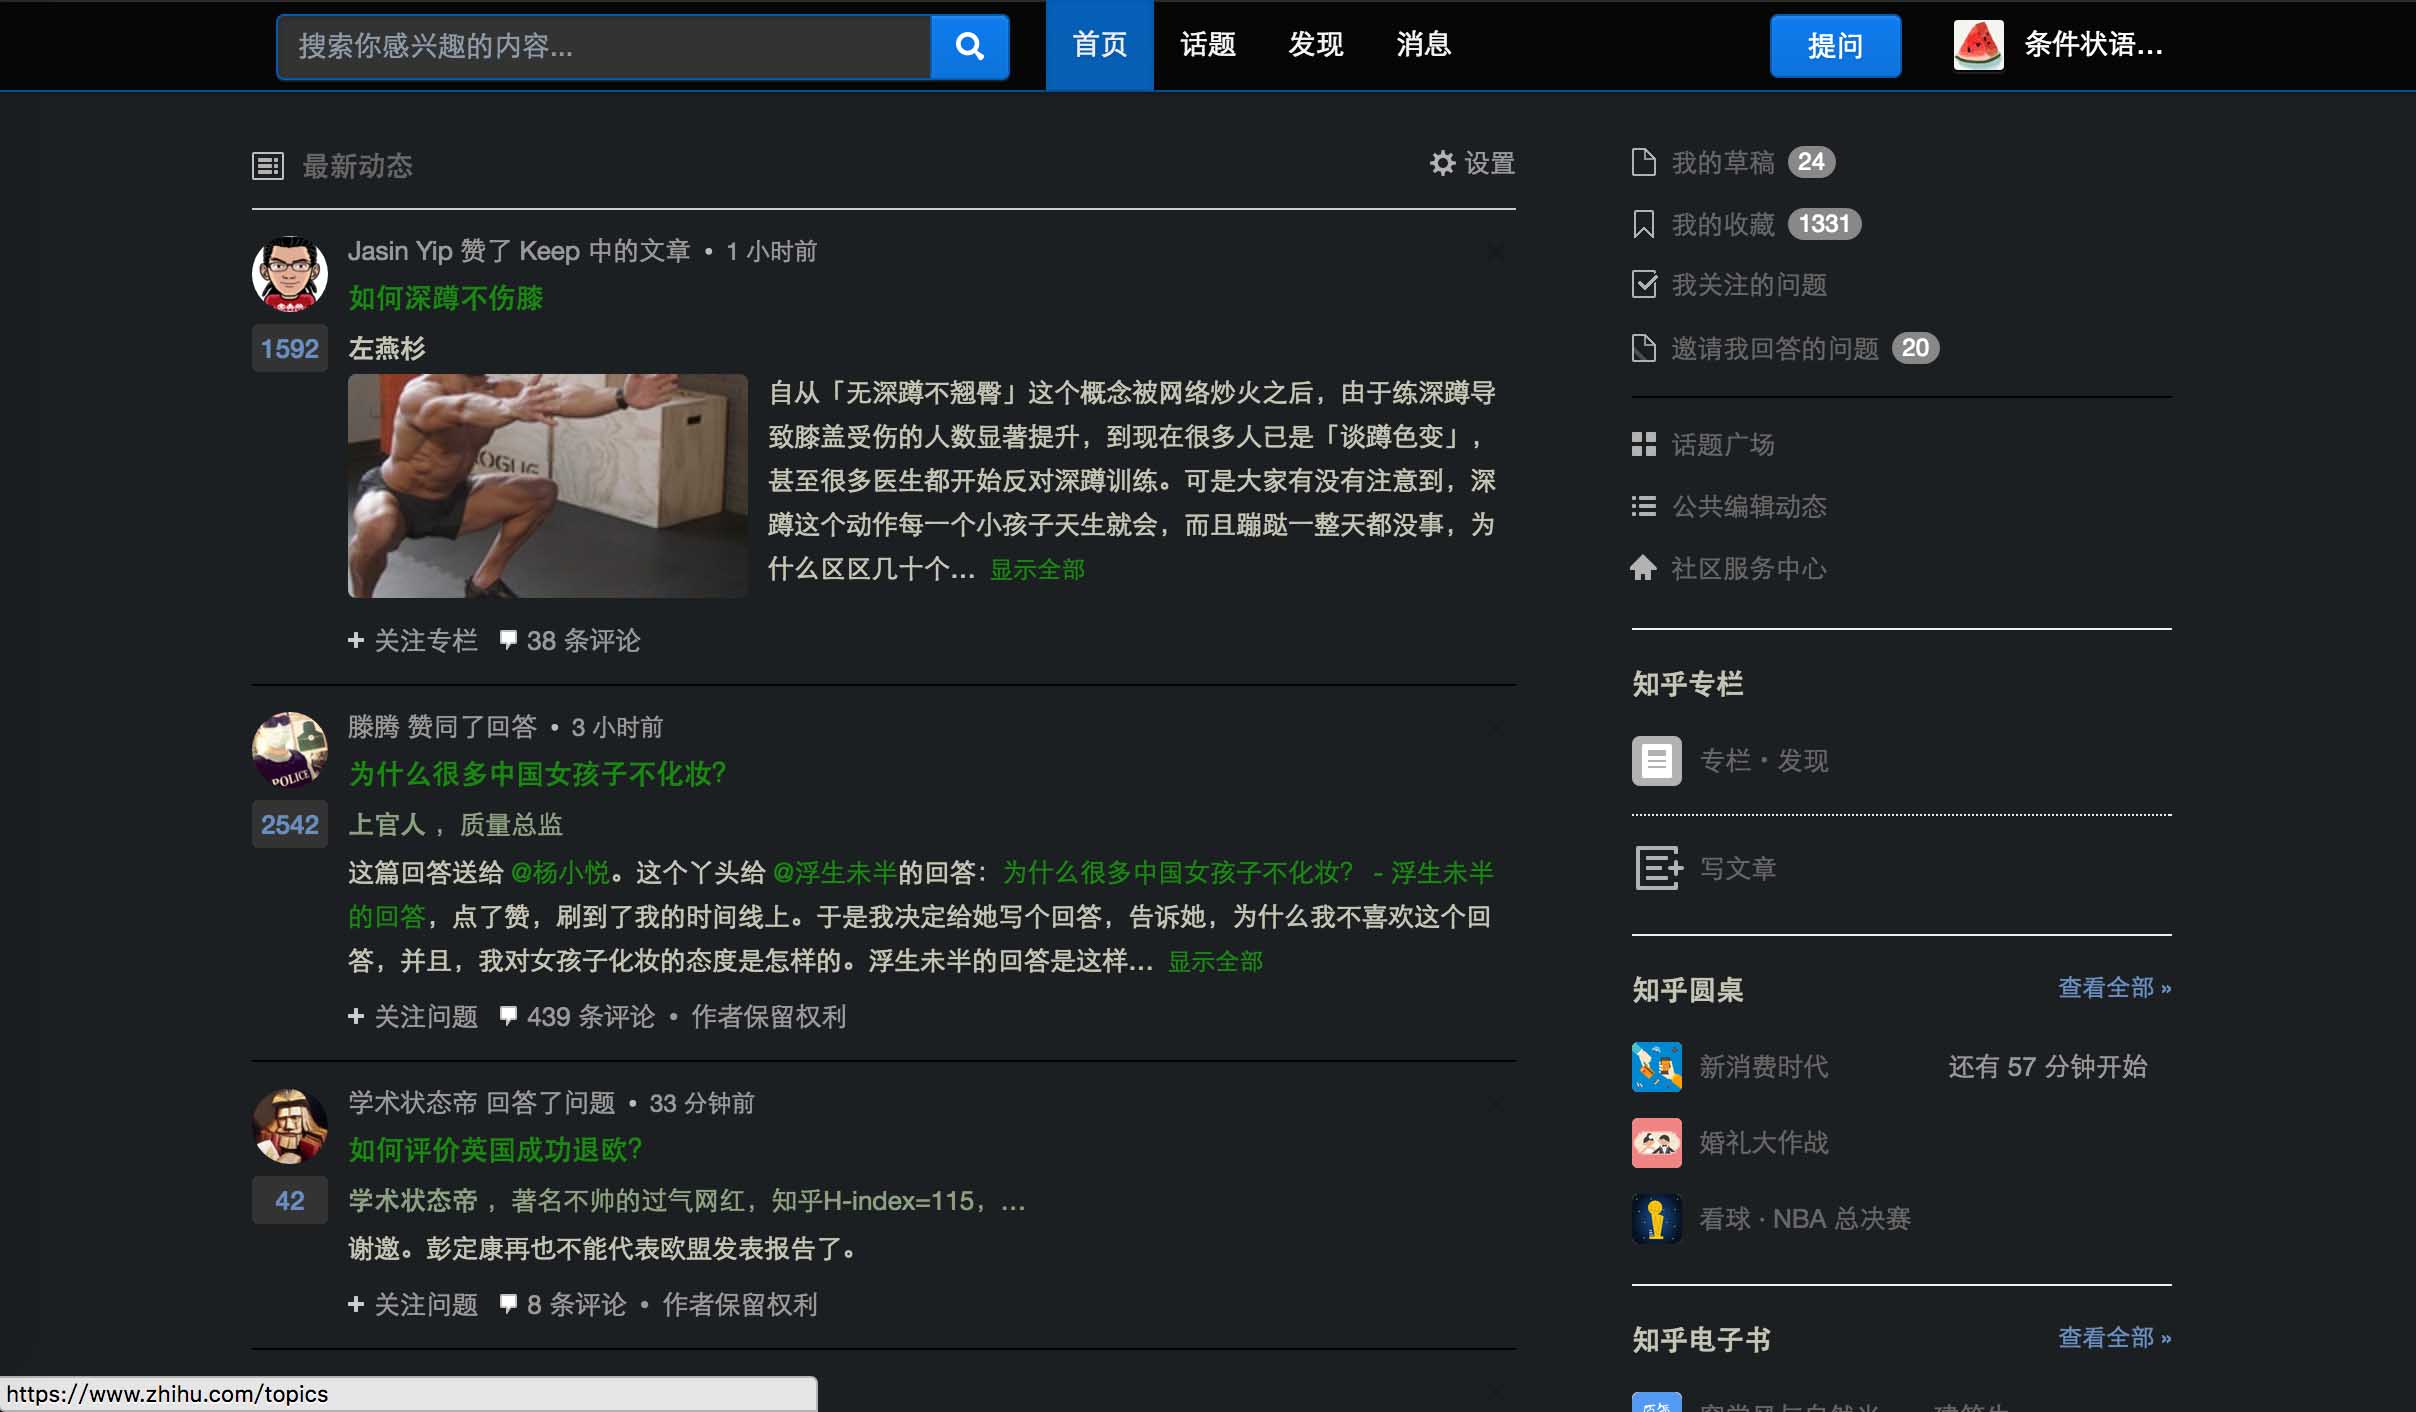2416x1412 pixels.
Task: Open the question 为什么很多中国女孩子不化妆?
Action: pyautogui.click(x=537, y=774)
